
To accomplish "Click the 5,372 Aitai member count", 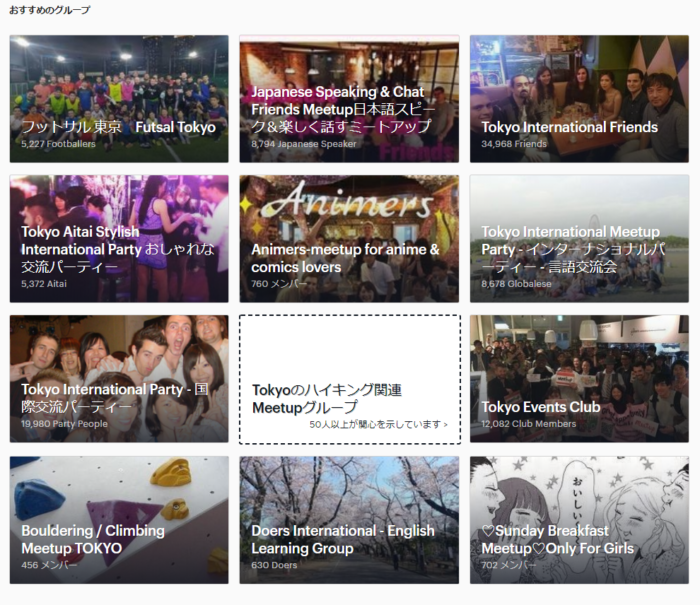I will pyautogui.click(x=44, y=284).
